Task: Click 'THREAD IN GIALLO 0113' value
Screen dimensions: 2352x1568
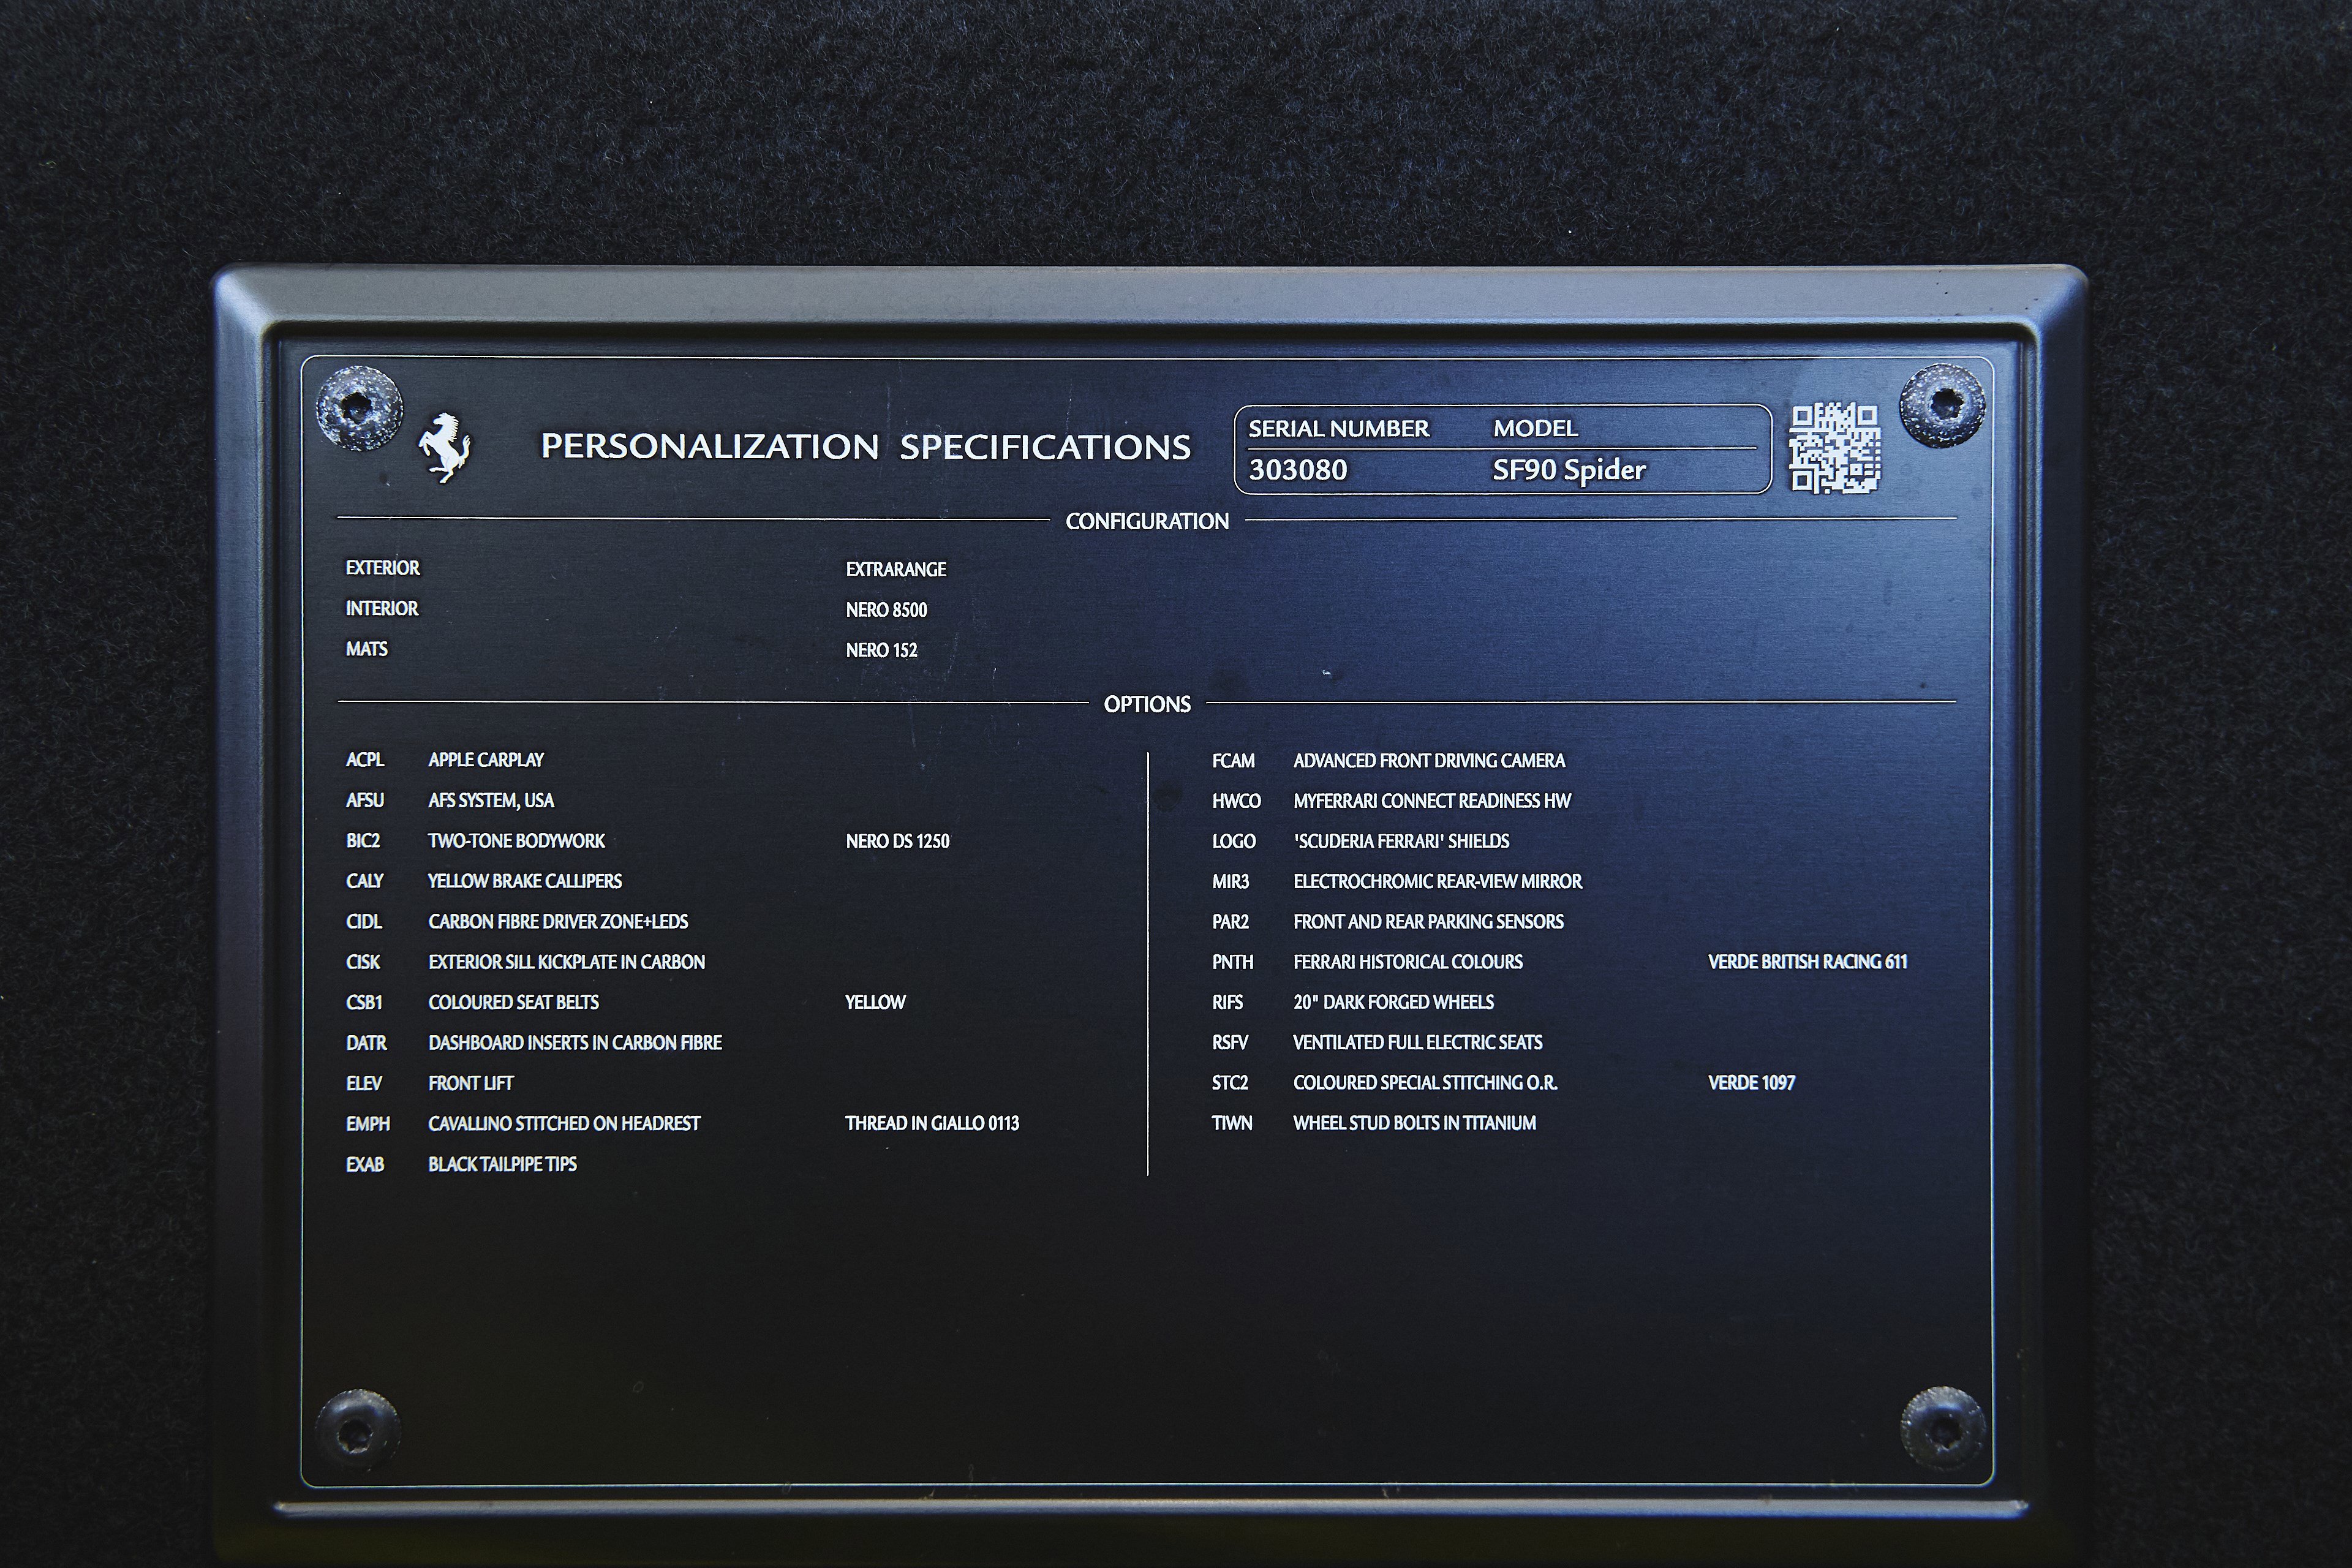Action: (x=932, y=1123)
